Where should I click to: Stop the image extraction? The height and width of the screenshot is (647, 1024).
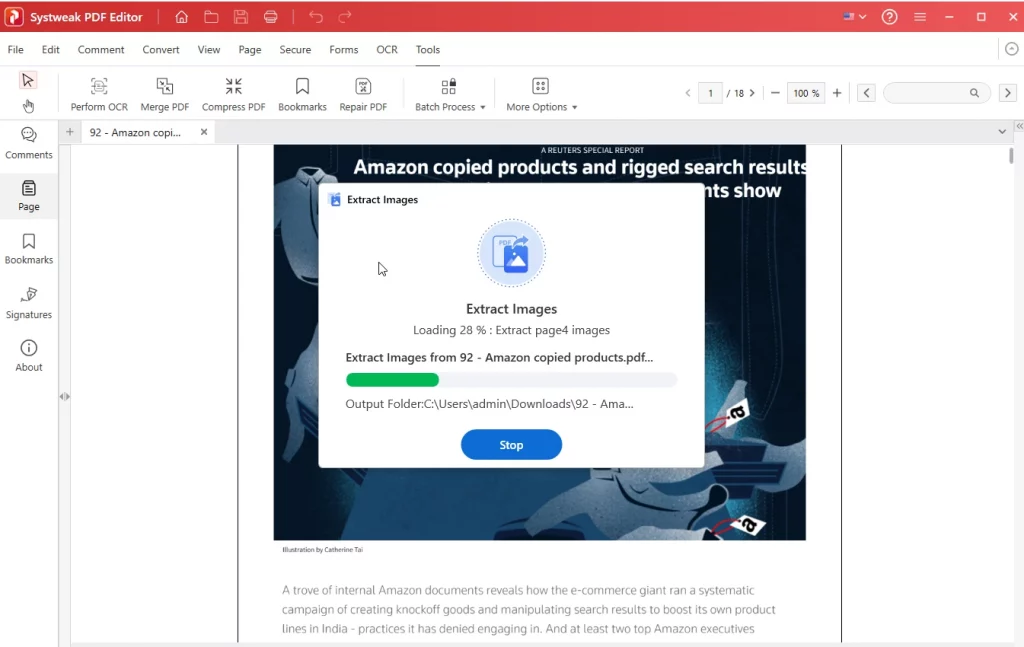coord(511,445)
